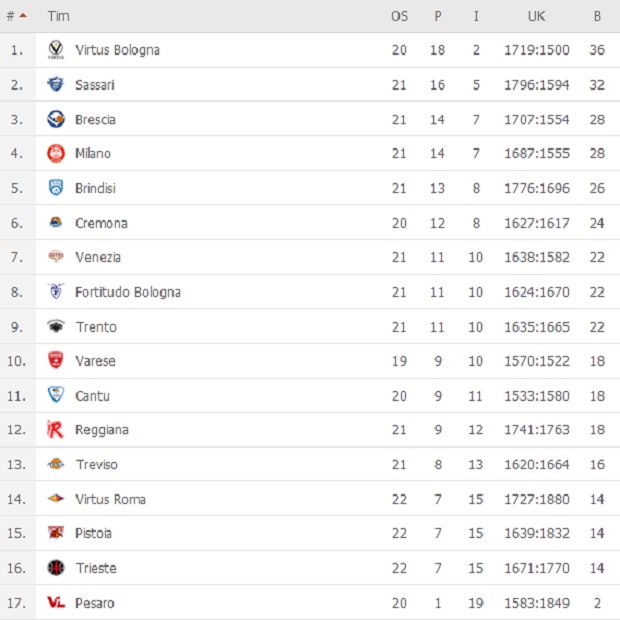Sort by the UK points ratio header

[x=536, y=17]
